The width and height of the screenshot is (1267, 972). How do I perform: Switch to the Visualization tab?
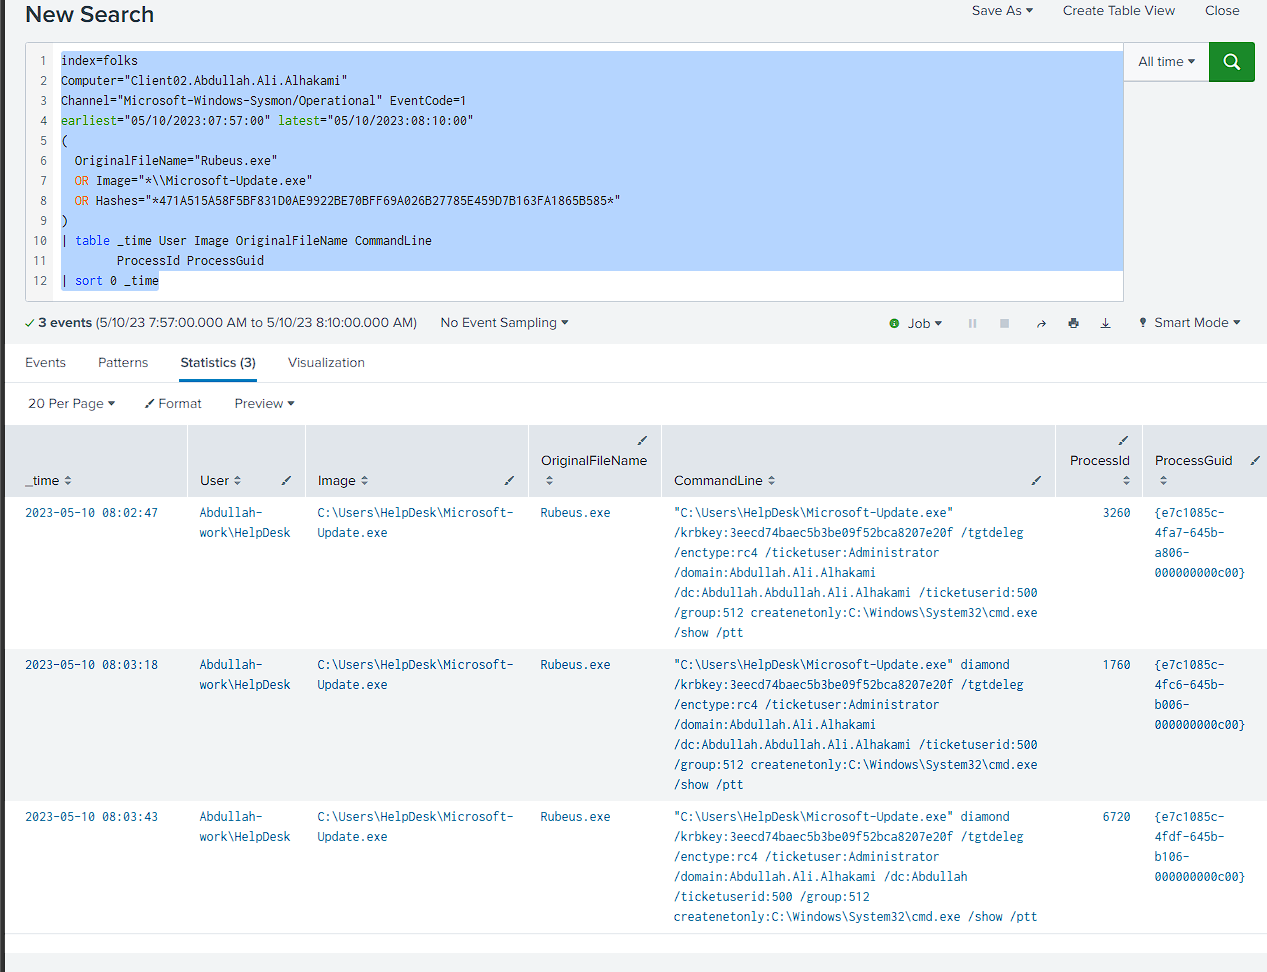tap(326, 363)
